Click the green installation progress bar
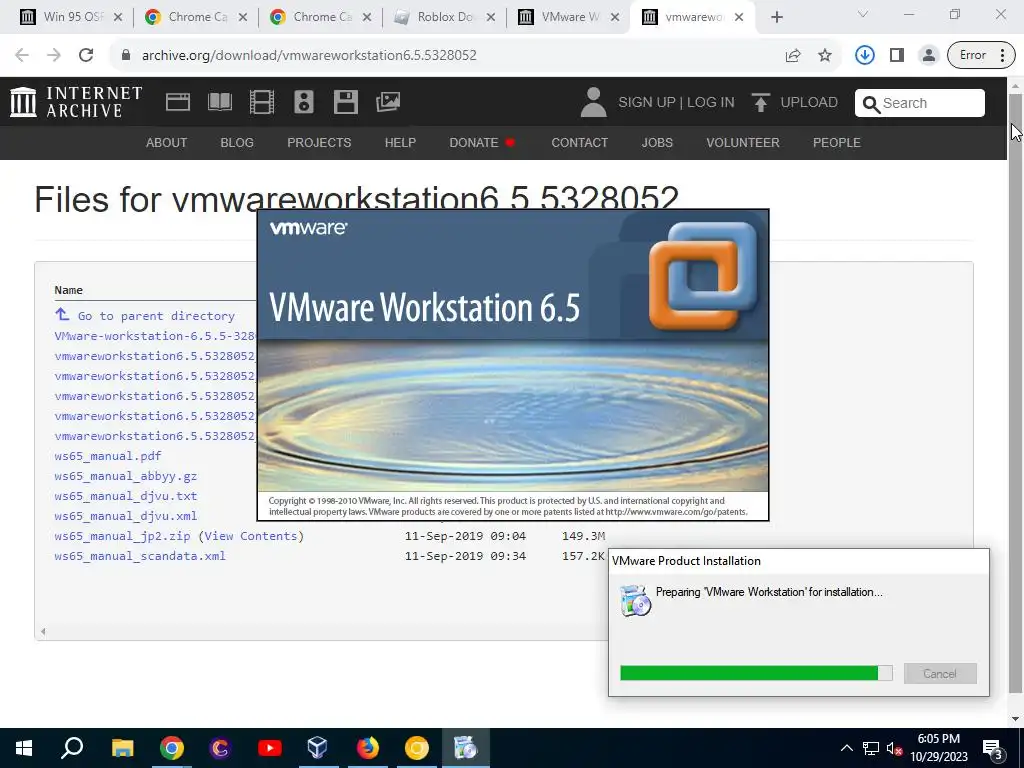This screenshot has height=768, width=1024. click(756, 673)
